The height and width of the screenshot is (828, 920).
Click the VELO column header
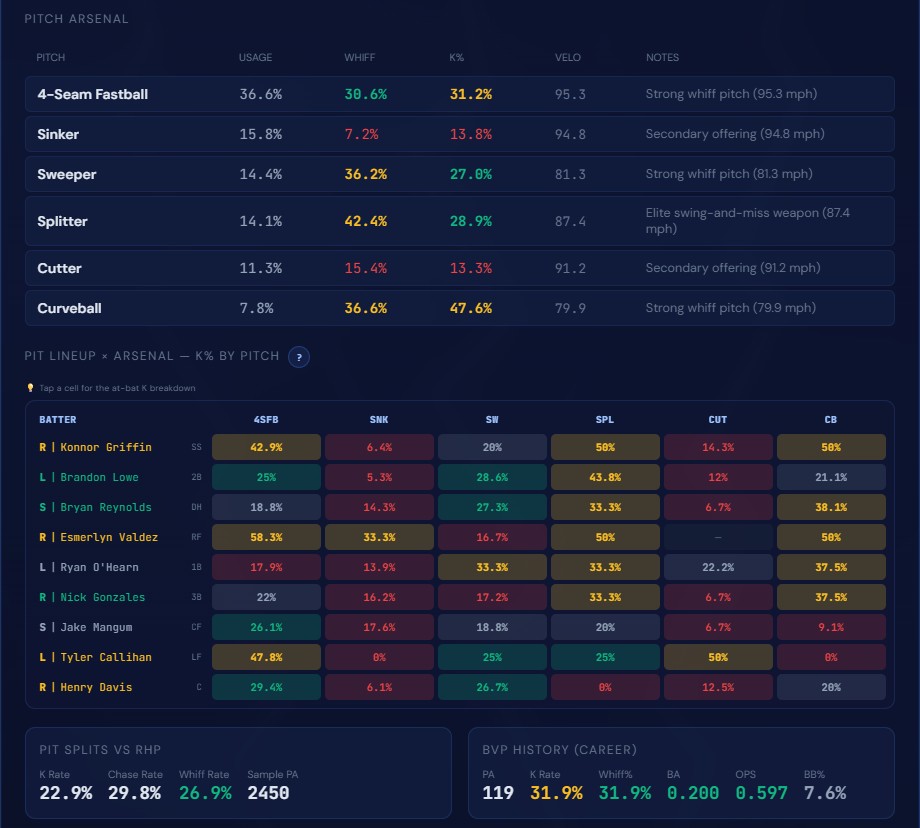click(567, 58)
